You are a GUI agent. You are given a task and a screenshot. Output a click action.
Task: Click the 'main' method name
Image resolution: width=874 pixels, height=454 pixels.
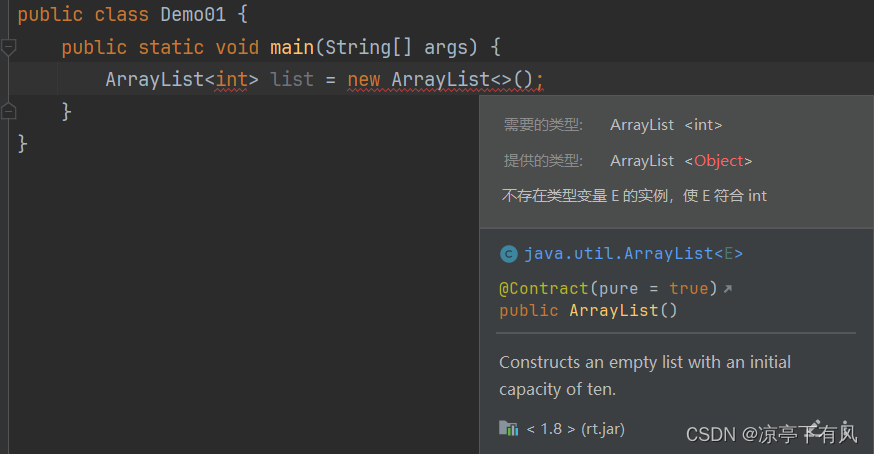tap(292, 47)
